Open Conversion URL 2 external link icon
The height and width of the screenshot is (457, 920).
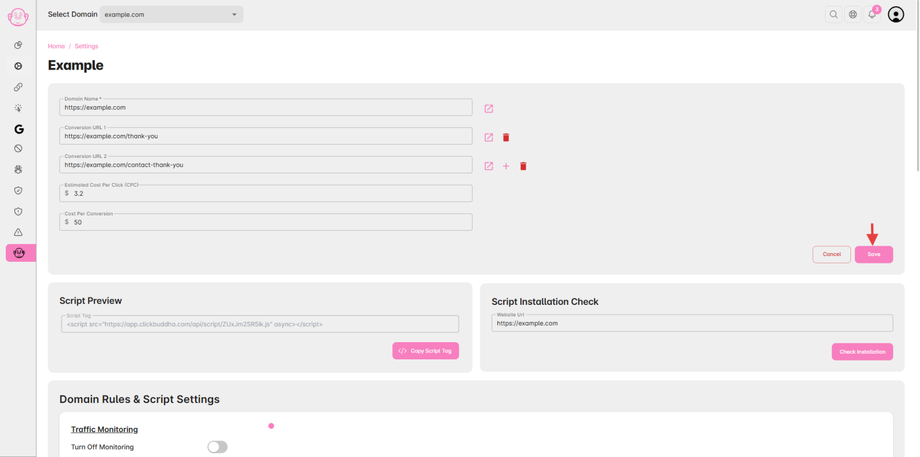click(488, 166)
